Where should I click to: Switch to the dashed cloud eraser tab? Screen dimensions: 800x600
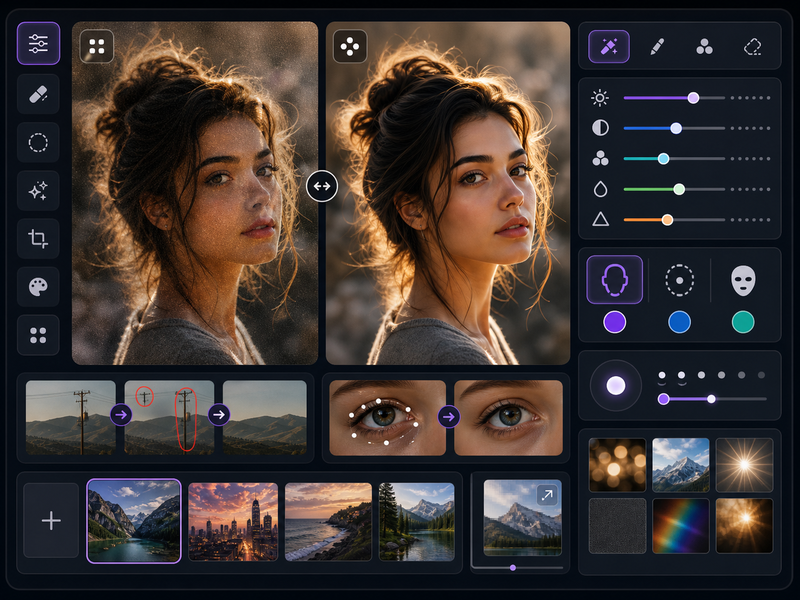coord(753,46)
